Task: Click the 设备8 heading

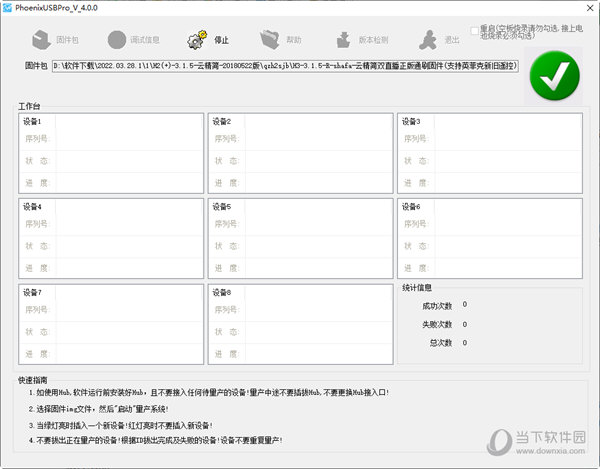Action: click(x=222, y=293)
